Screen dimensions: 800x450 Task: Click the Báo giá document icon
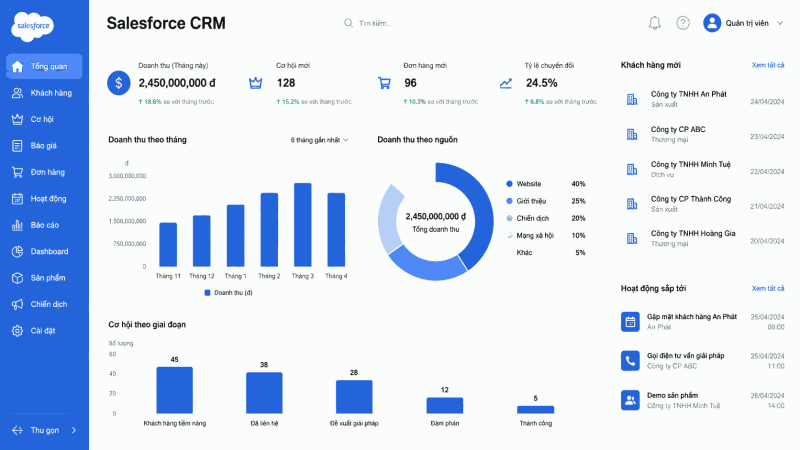17,146
